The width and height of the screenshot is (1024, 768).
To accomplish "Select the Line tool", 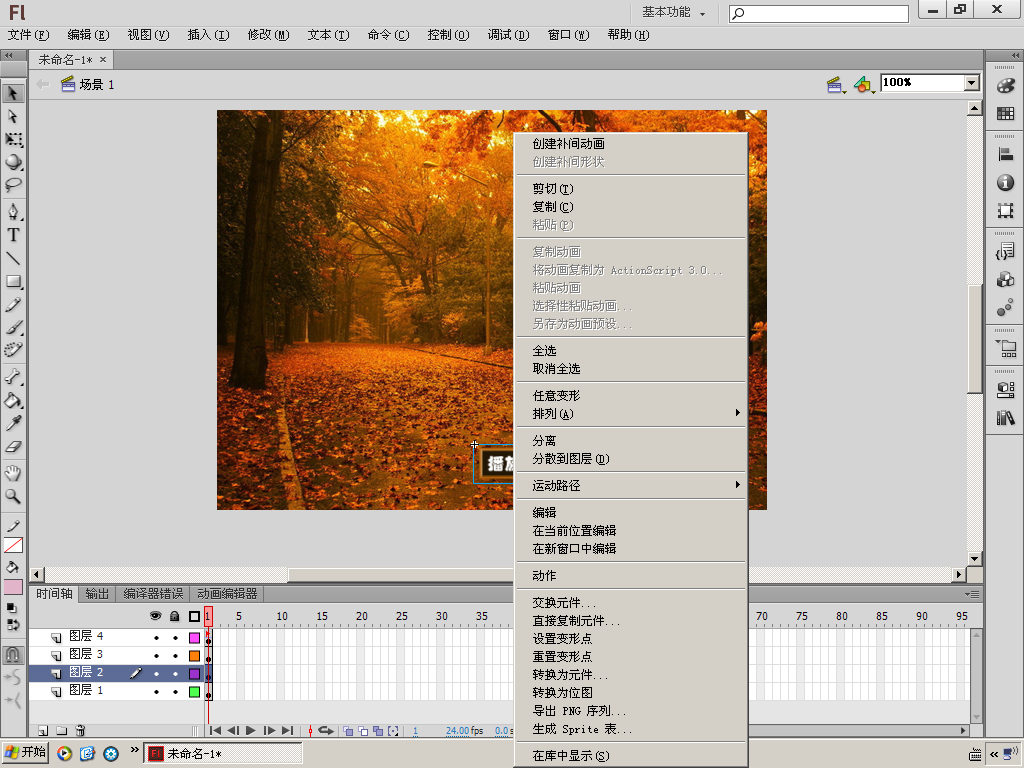I will [13, 259].
